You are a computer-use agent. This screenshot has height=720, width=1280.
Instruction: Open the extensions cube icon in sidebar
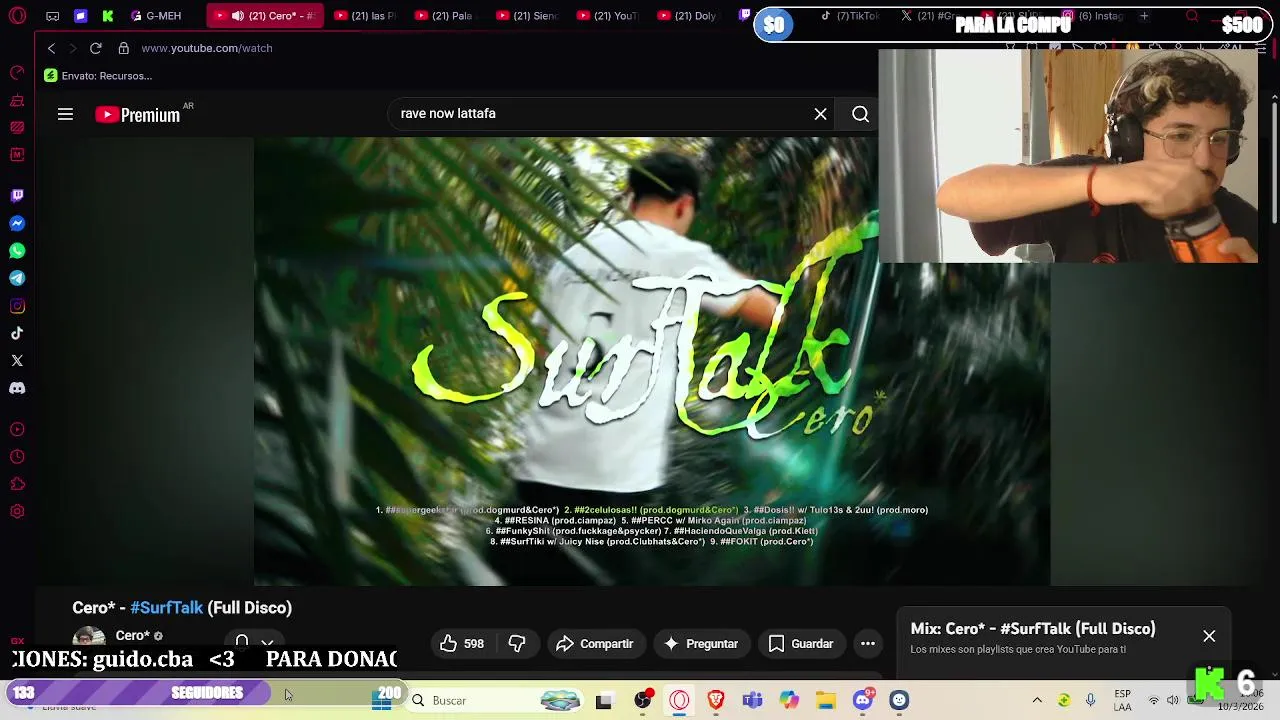(x=17, y=484)
